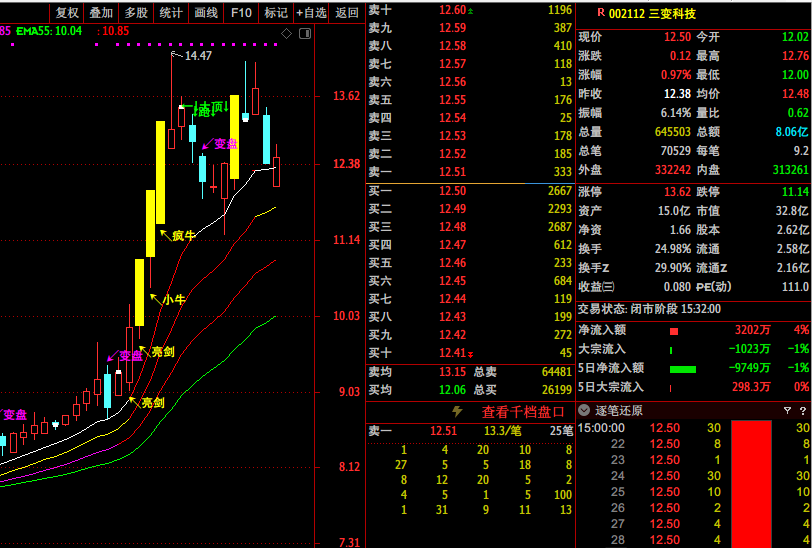Click the 13.62 price axis label
Screen dimensions: 812x548
346,96
